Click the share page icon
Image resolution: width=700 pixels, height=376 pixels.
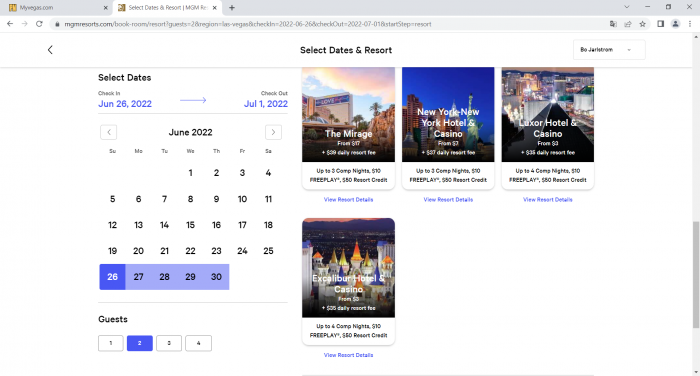628,24
